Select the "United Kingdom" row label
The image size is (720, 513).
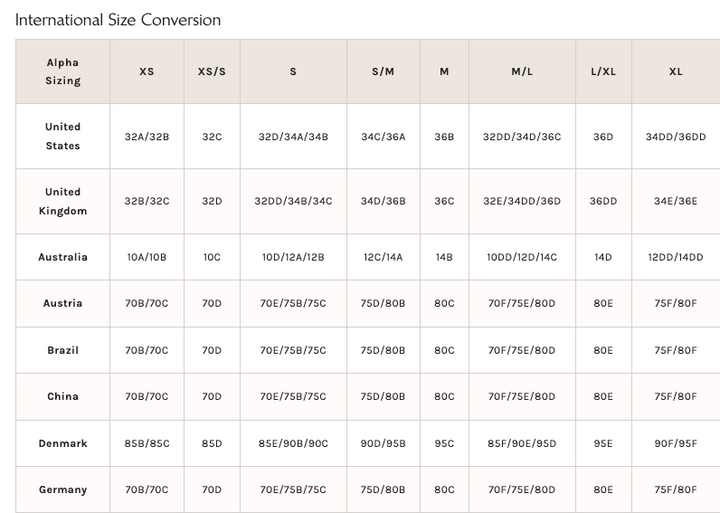(x=62, y=201)
